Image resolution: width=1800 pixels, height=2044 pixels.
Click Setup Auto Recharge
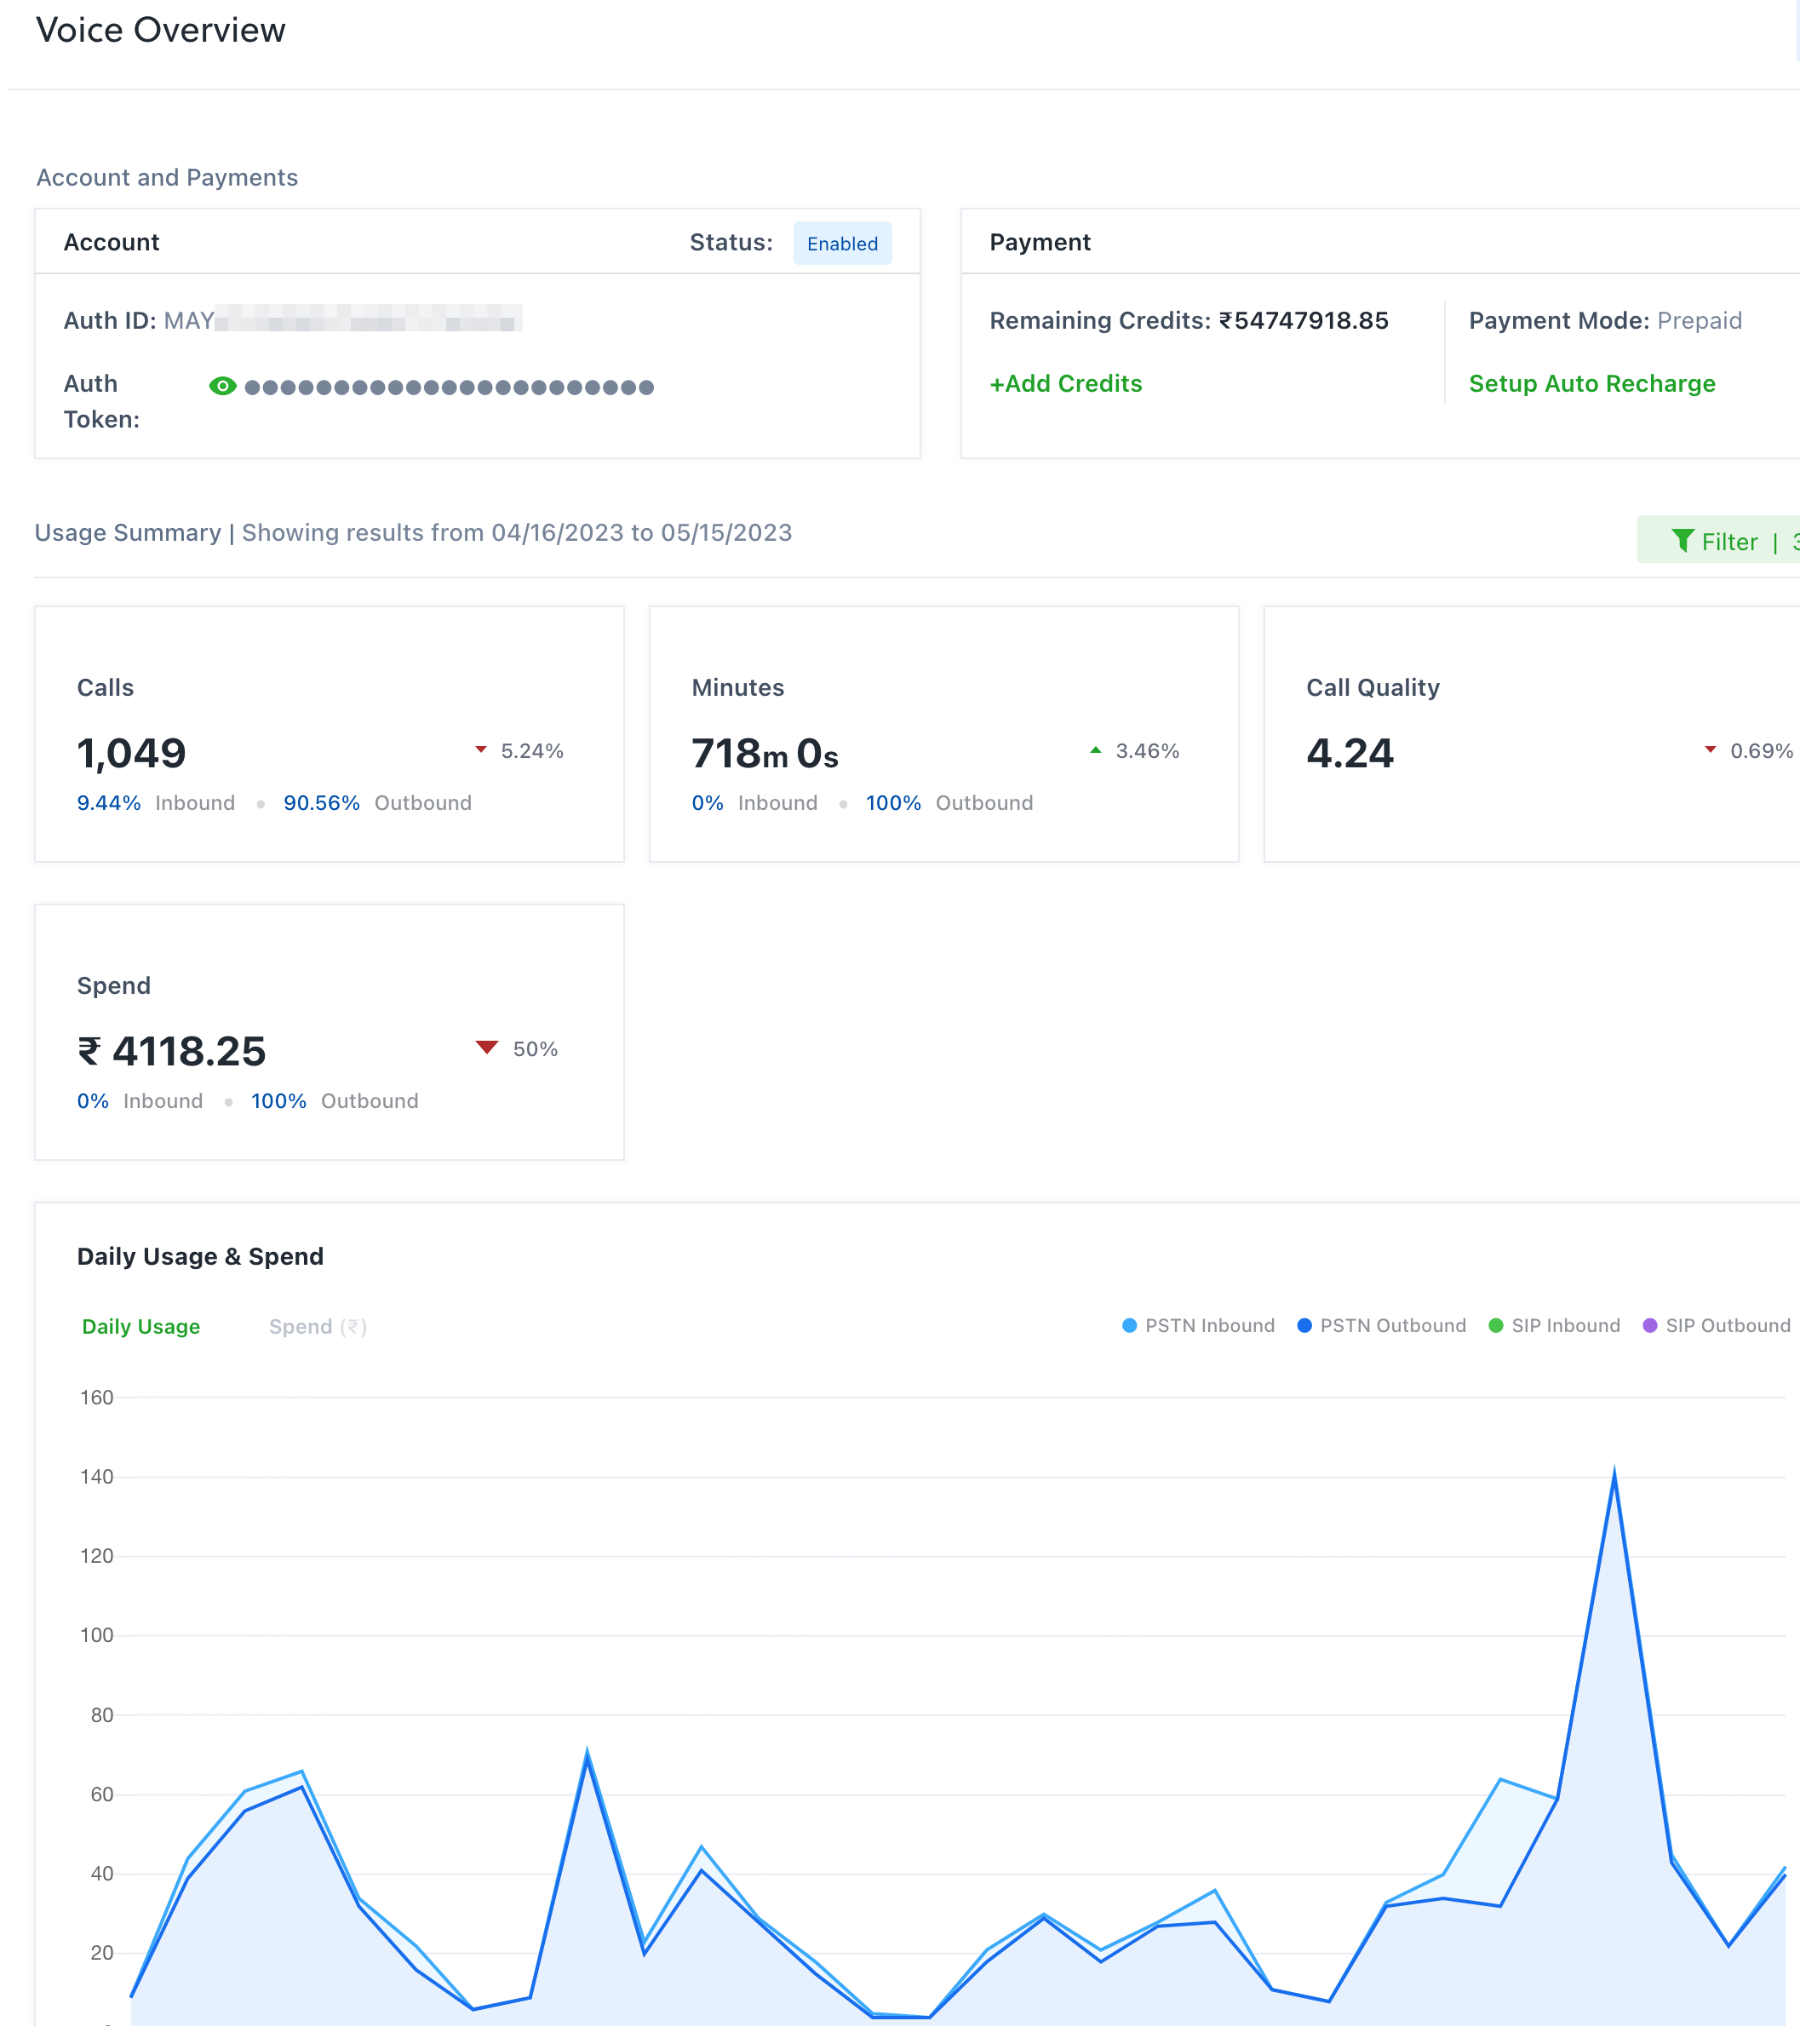coord(1592,383)
